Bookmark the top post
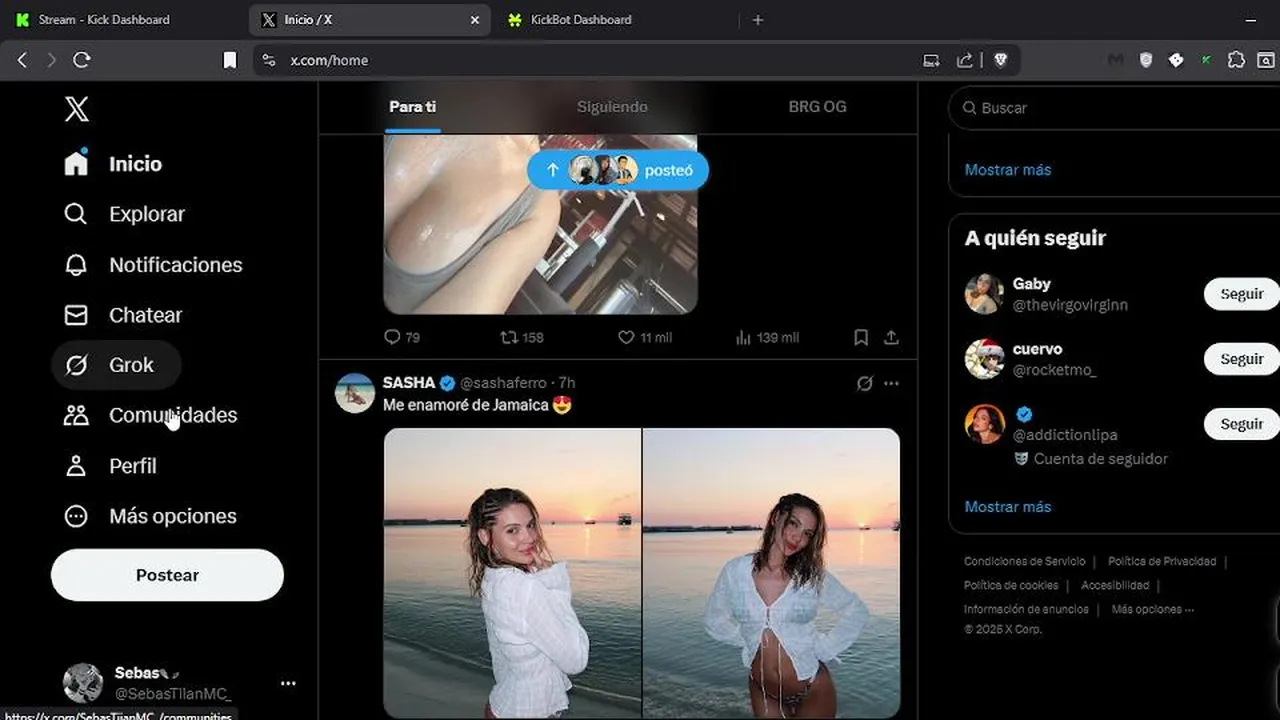The width and height of the screenshot is (1280, 720). [861, 337]
